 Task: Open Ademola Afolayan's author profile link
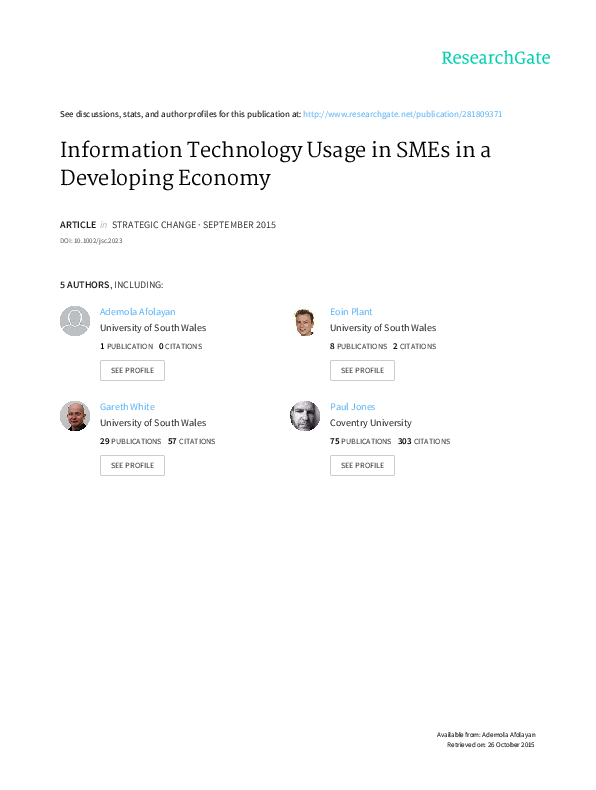[138, 312]
